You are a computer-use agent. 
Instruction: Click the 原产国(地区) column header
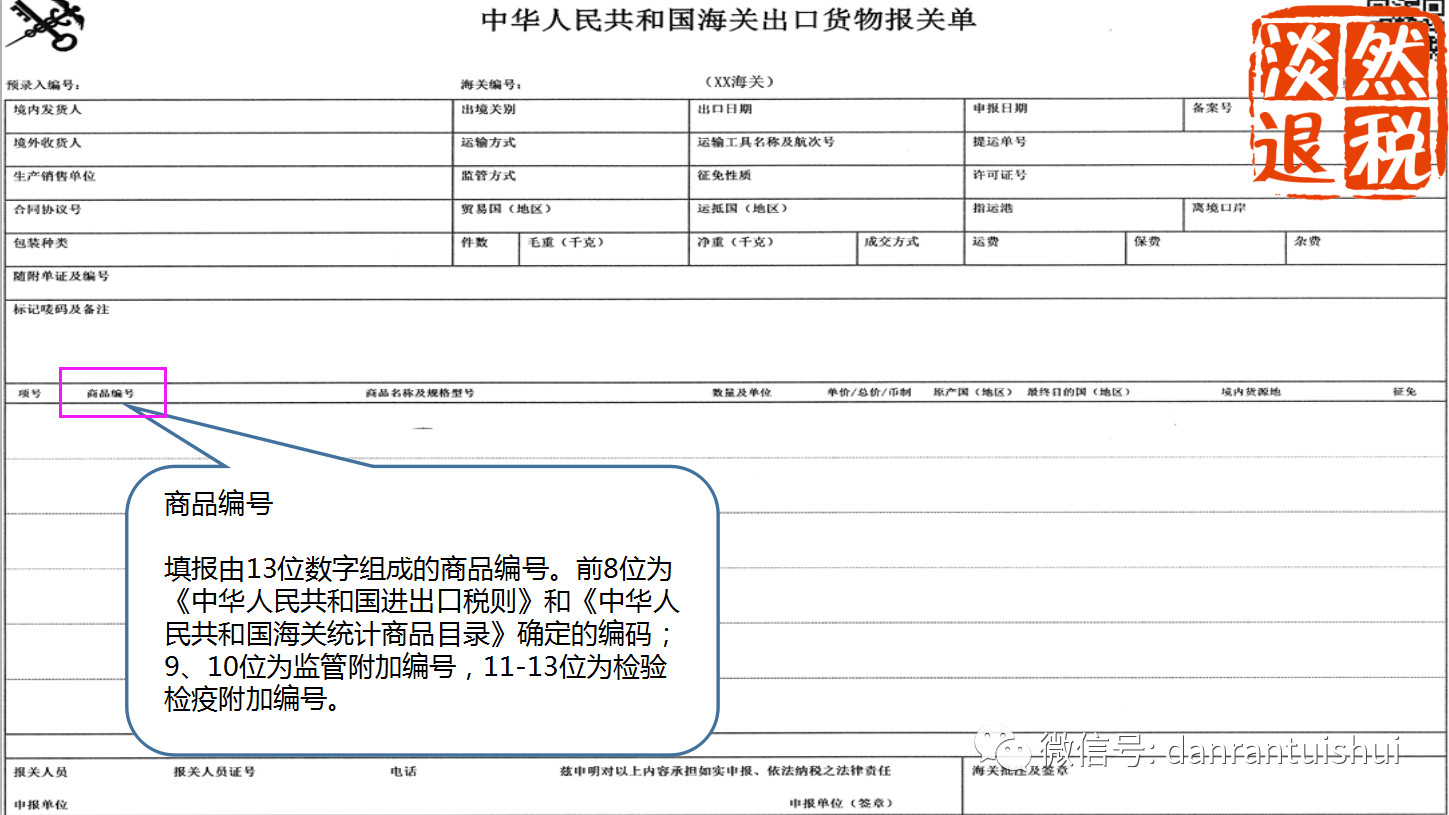coord(973,393)
